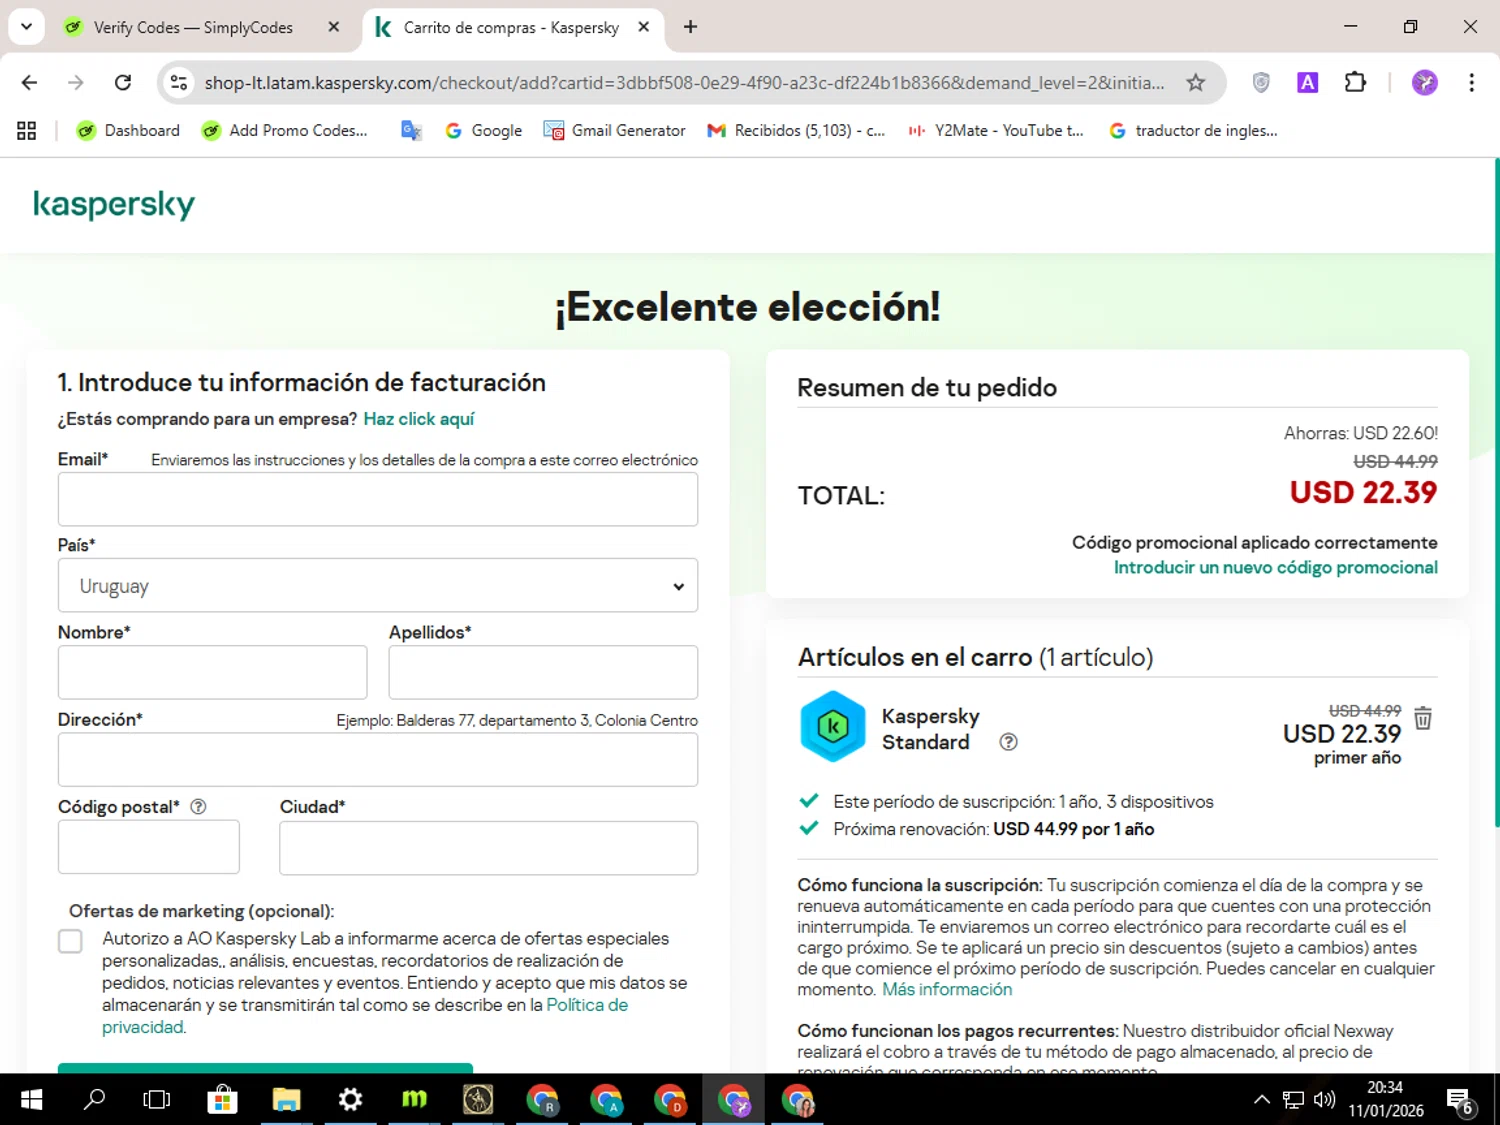Image resolution: width=1500 pixels, height=1125 pixels.
Task: Open the tab search dropdown arrow
Action: tap(27, 27)
